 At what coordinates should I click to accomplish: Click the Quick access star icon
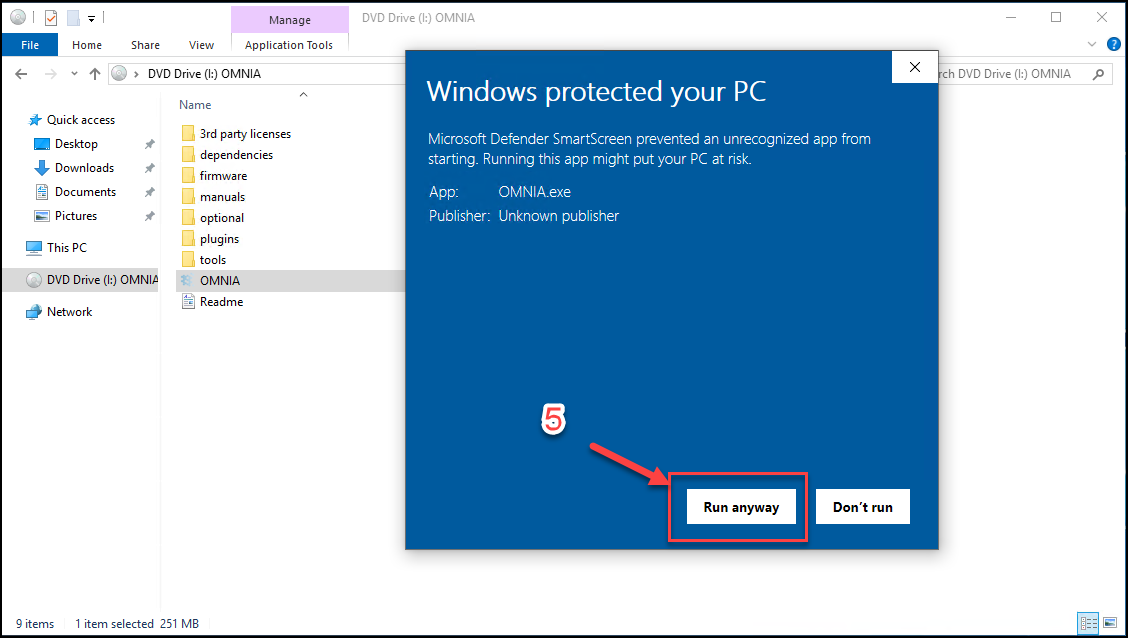35,120
